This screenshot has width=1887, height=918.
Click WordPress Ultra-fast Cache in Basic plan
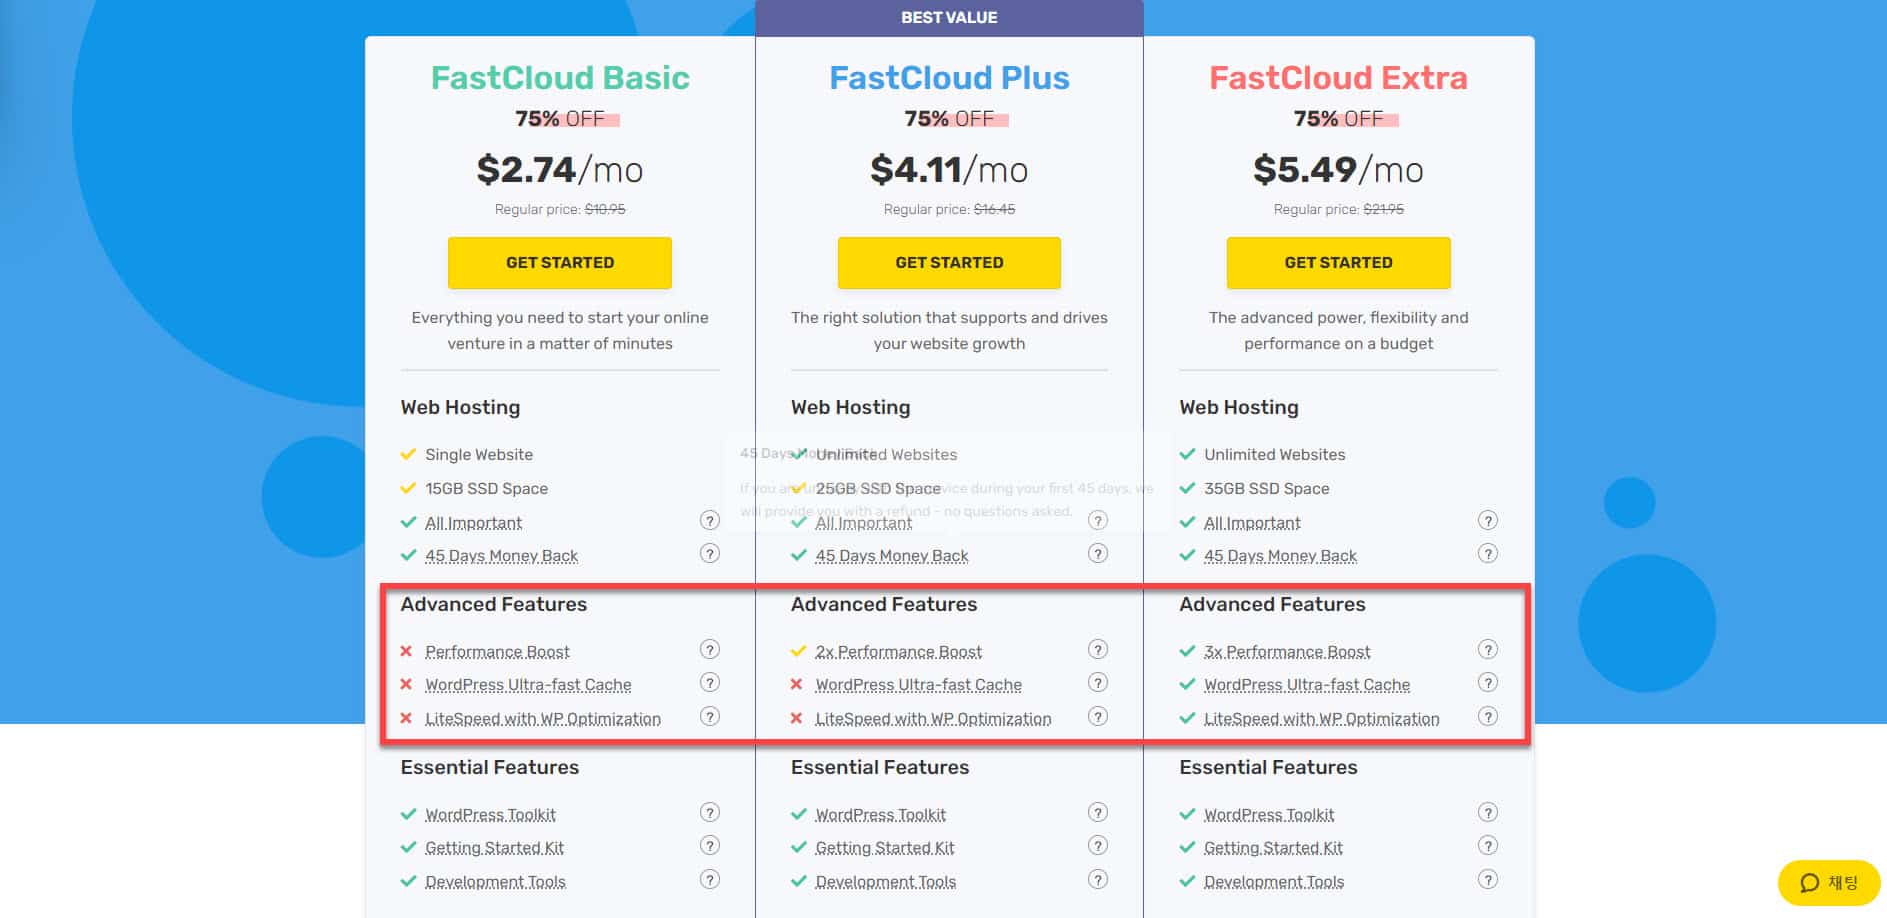pyautogui.click(x=528, y=684)
